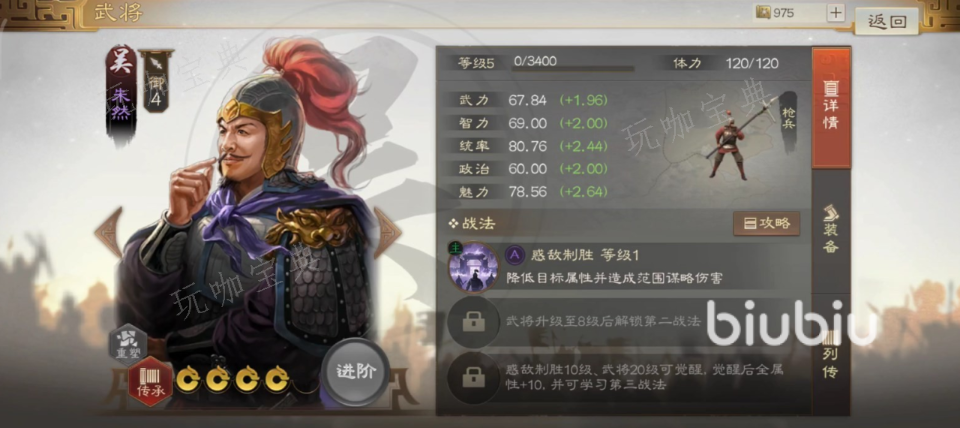Screen dimensions: 960x428
Task: Click the 返回 back button
Action: tap(887, 21)
